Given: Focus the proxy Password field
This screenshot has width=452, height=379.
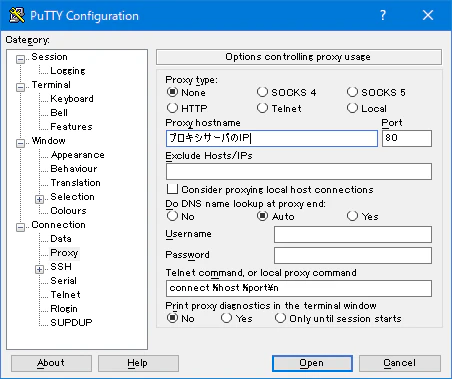Looking at the screenshot, I should click(x=353, y=255).
